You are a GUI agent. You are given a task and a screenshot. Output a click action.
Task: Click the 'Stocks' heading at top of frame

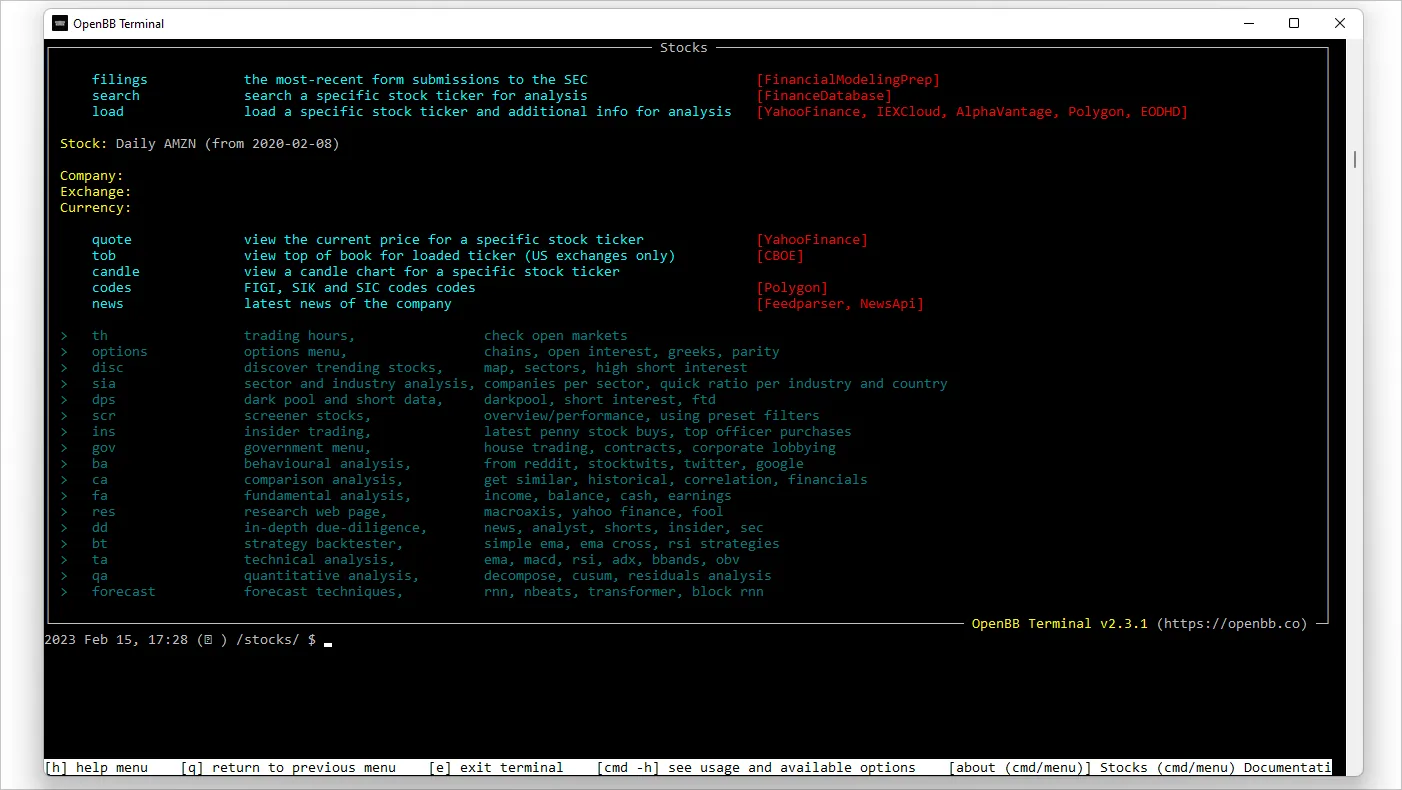coord(684,48)
